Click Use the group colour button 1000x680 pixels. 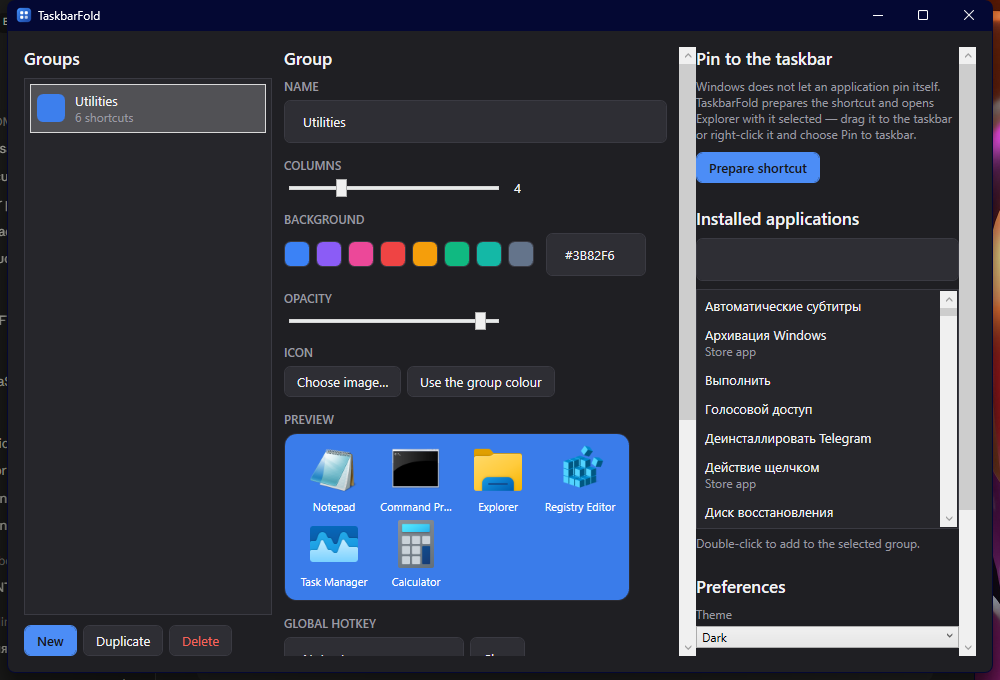pos(481,382)
